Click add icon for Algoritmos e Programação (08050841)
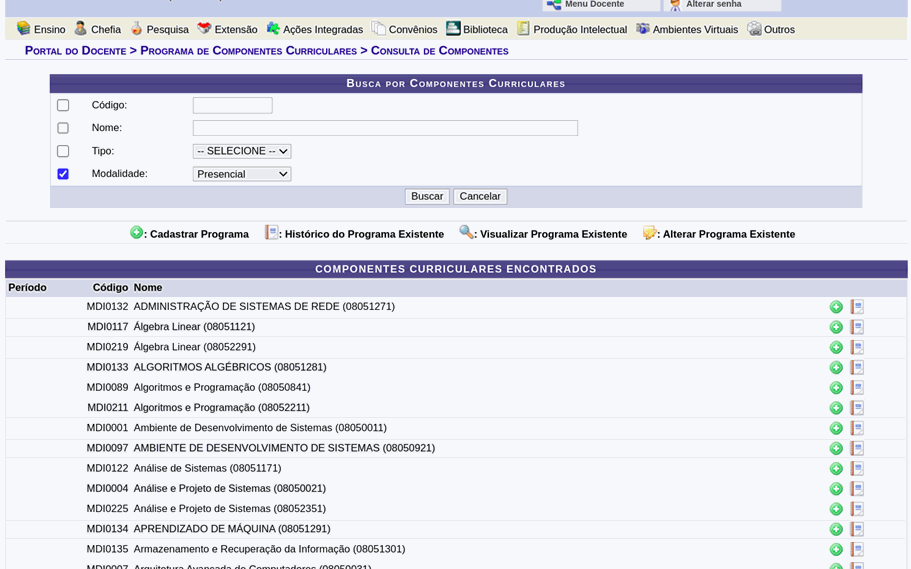 pos(836,388)
